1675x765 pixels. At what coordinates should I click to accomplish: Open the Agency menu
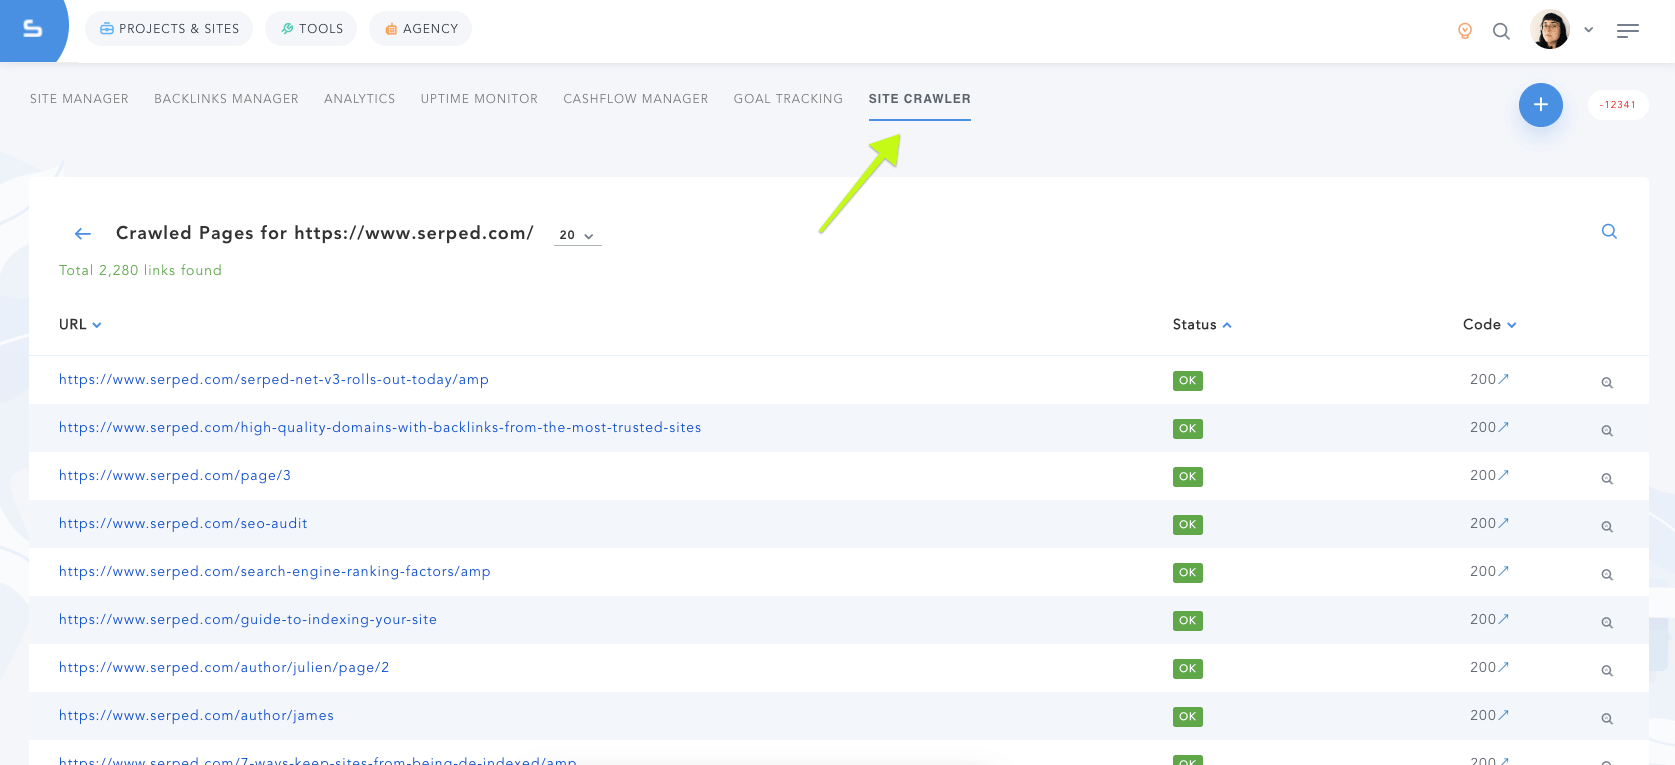pos(421,29)
